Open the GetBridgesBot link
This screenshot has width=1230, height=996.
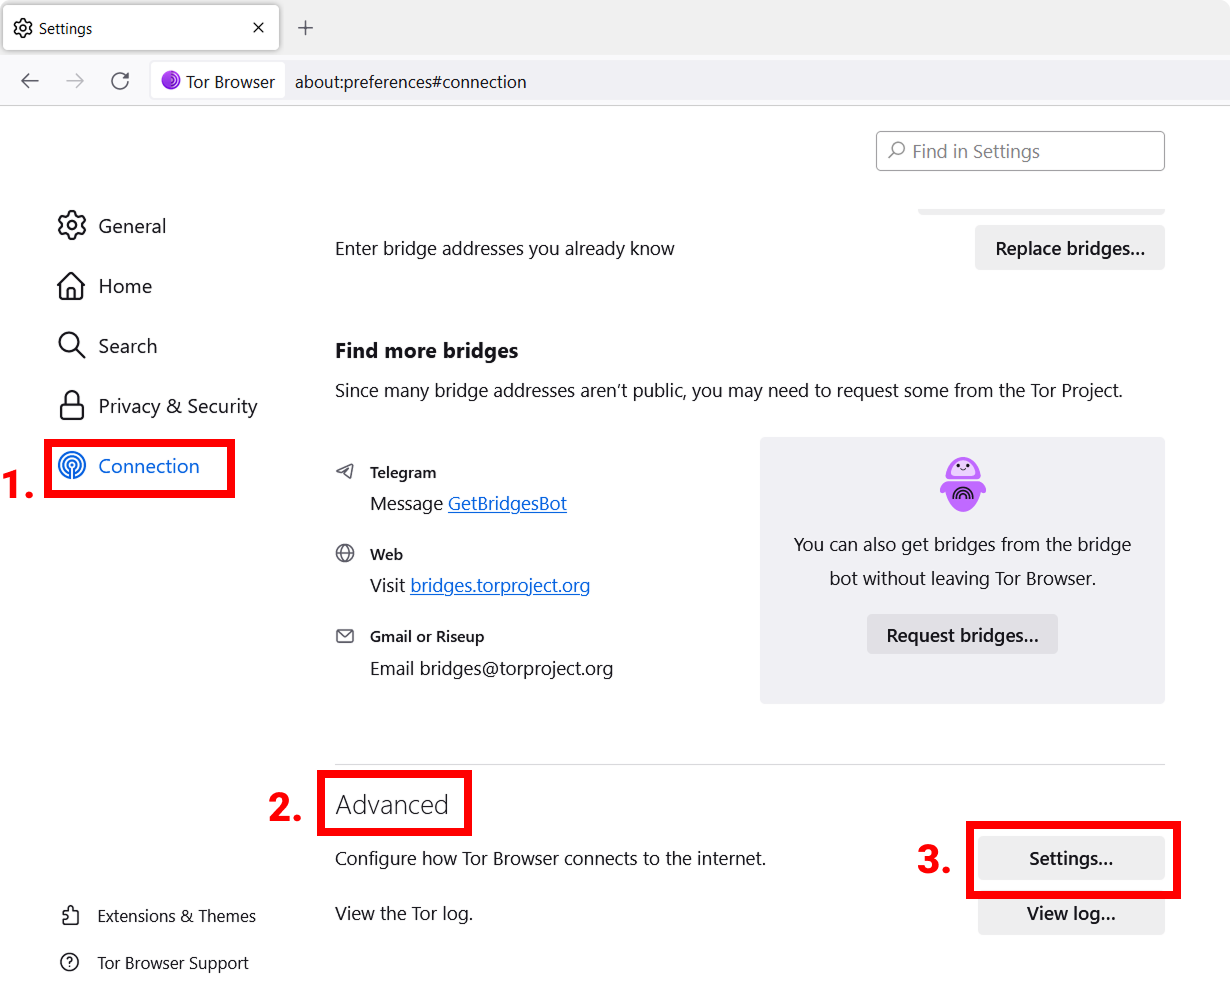[x=507, y=504]
